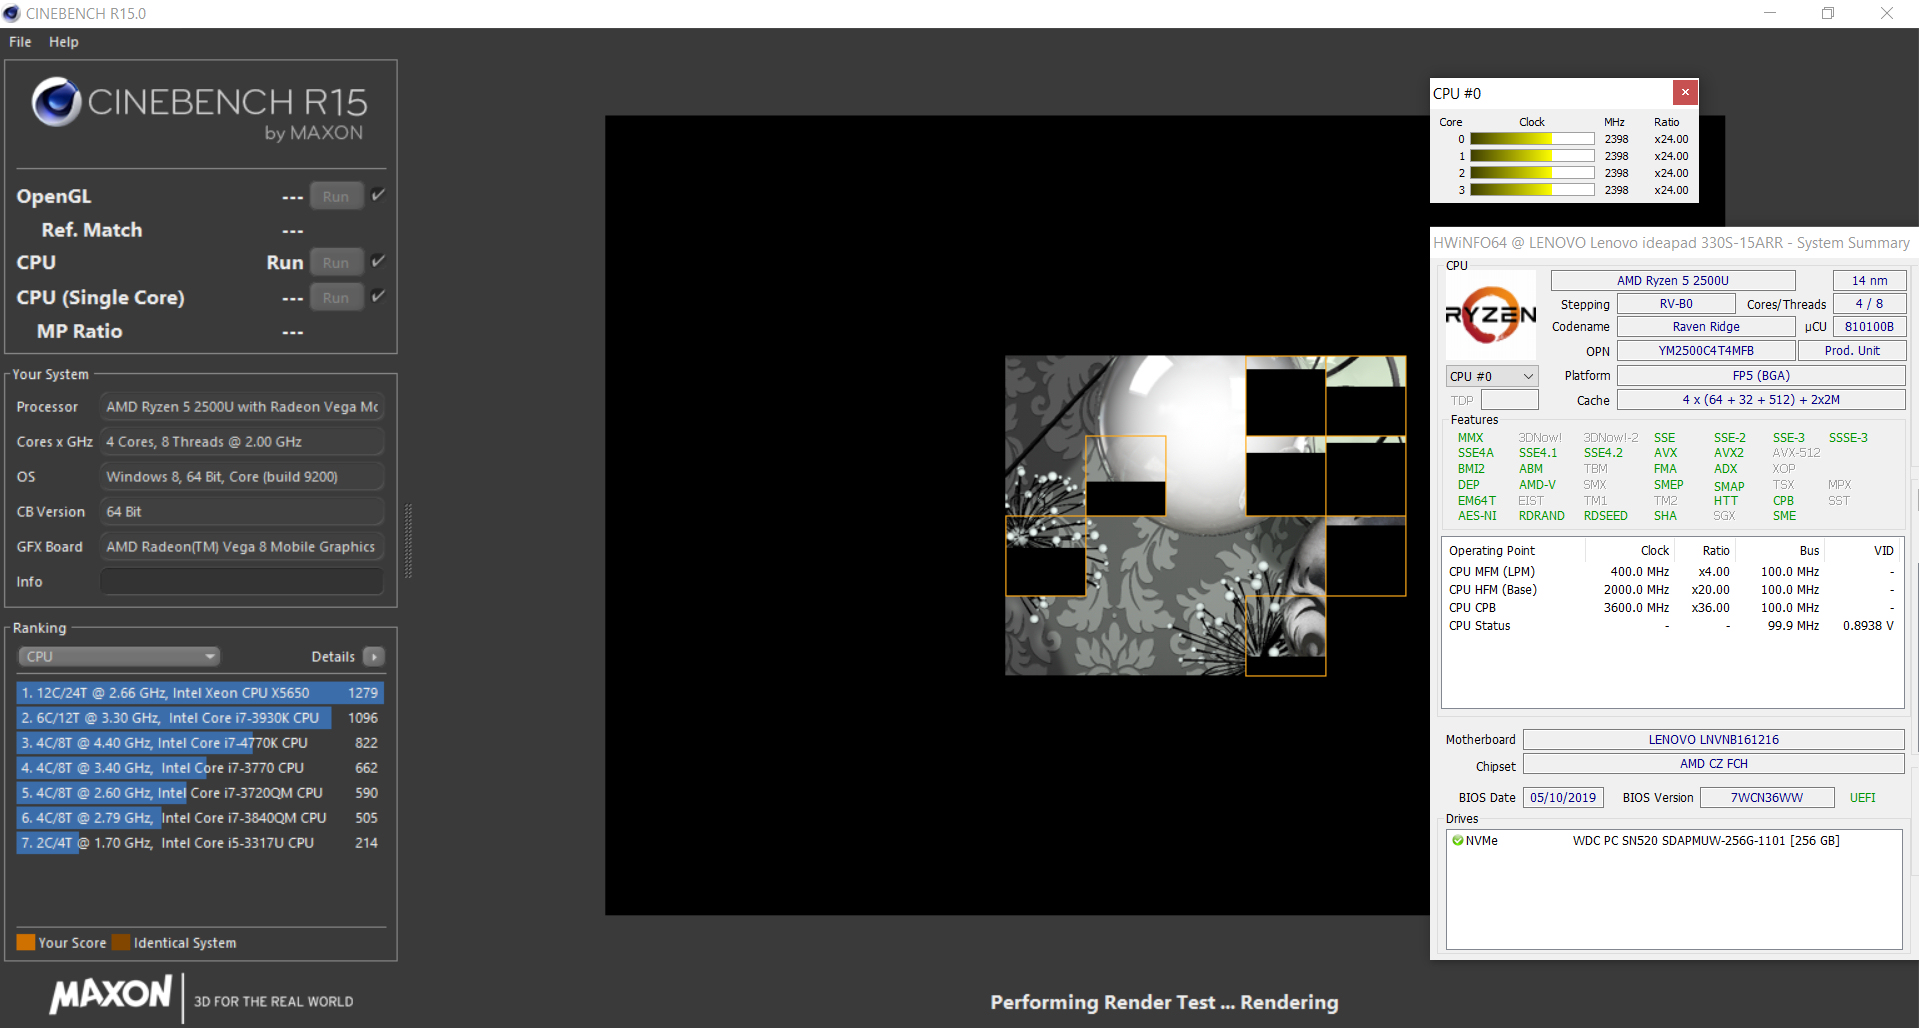Select ranking entry Intel Core i7-3840QM
Viewport: 1919px width, 1028px height.
[x=200, y=818]
